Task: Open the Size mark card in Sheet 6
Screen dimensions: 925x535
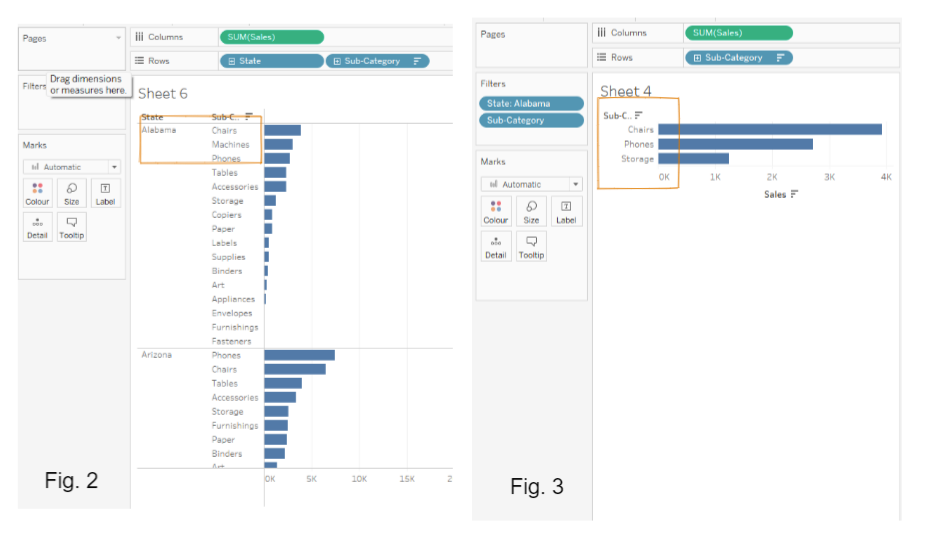Action: tap(71, 193)
